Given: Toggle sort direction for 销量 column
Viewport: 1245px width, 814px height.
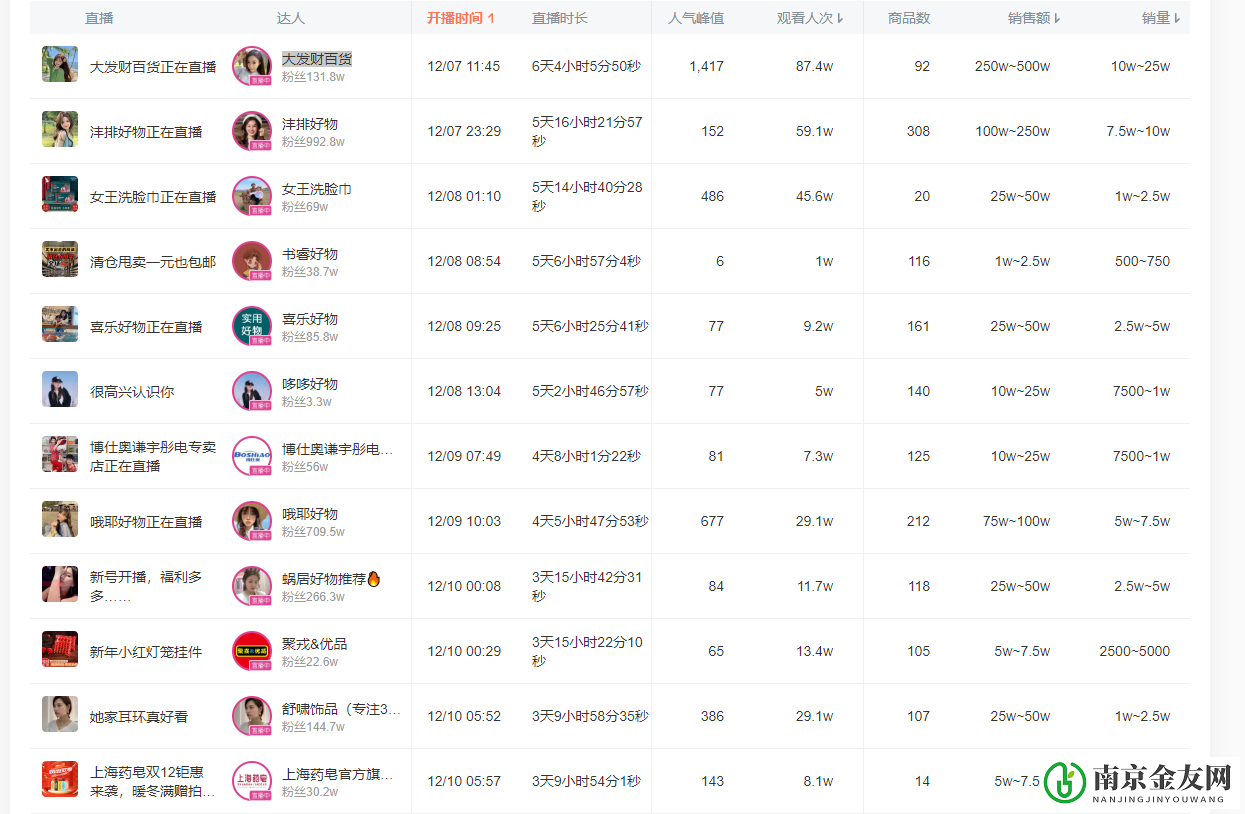Looking at the screenshot, I should coord(1159,17).
